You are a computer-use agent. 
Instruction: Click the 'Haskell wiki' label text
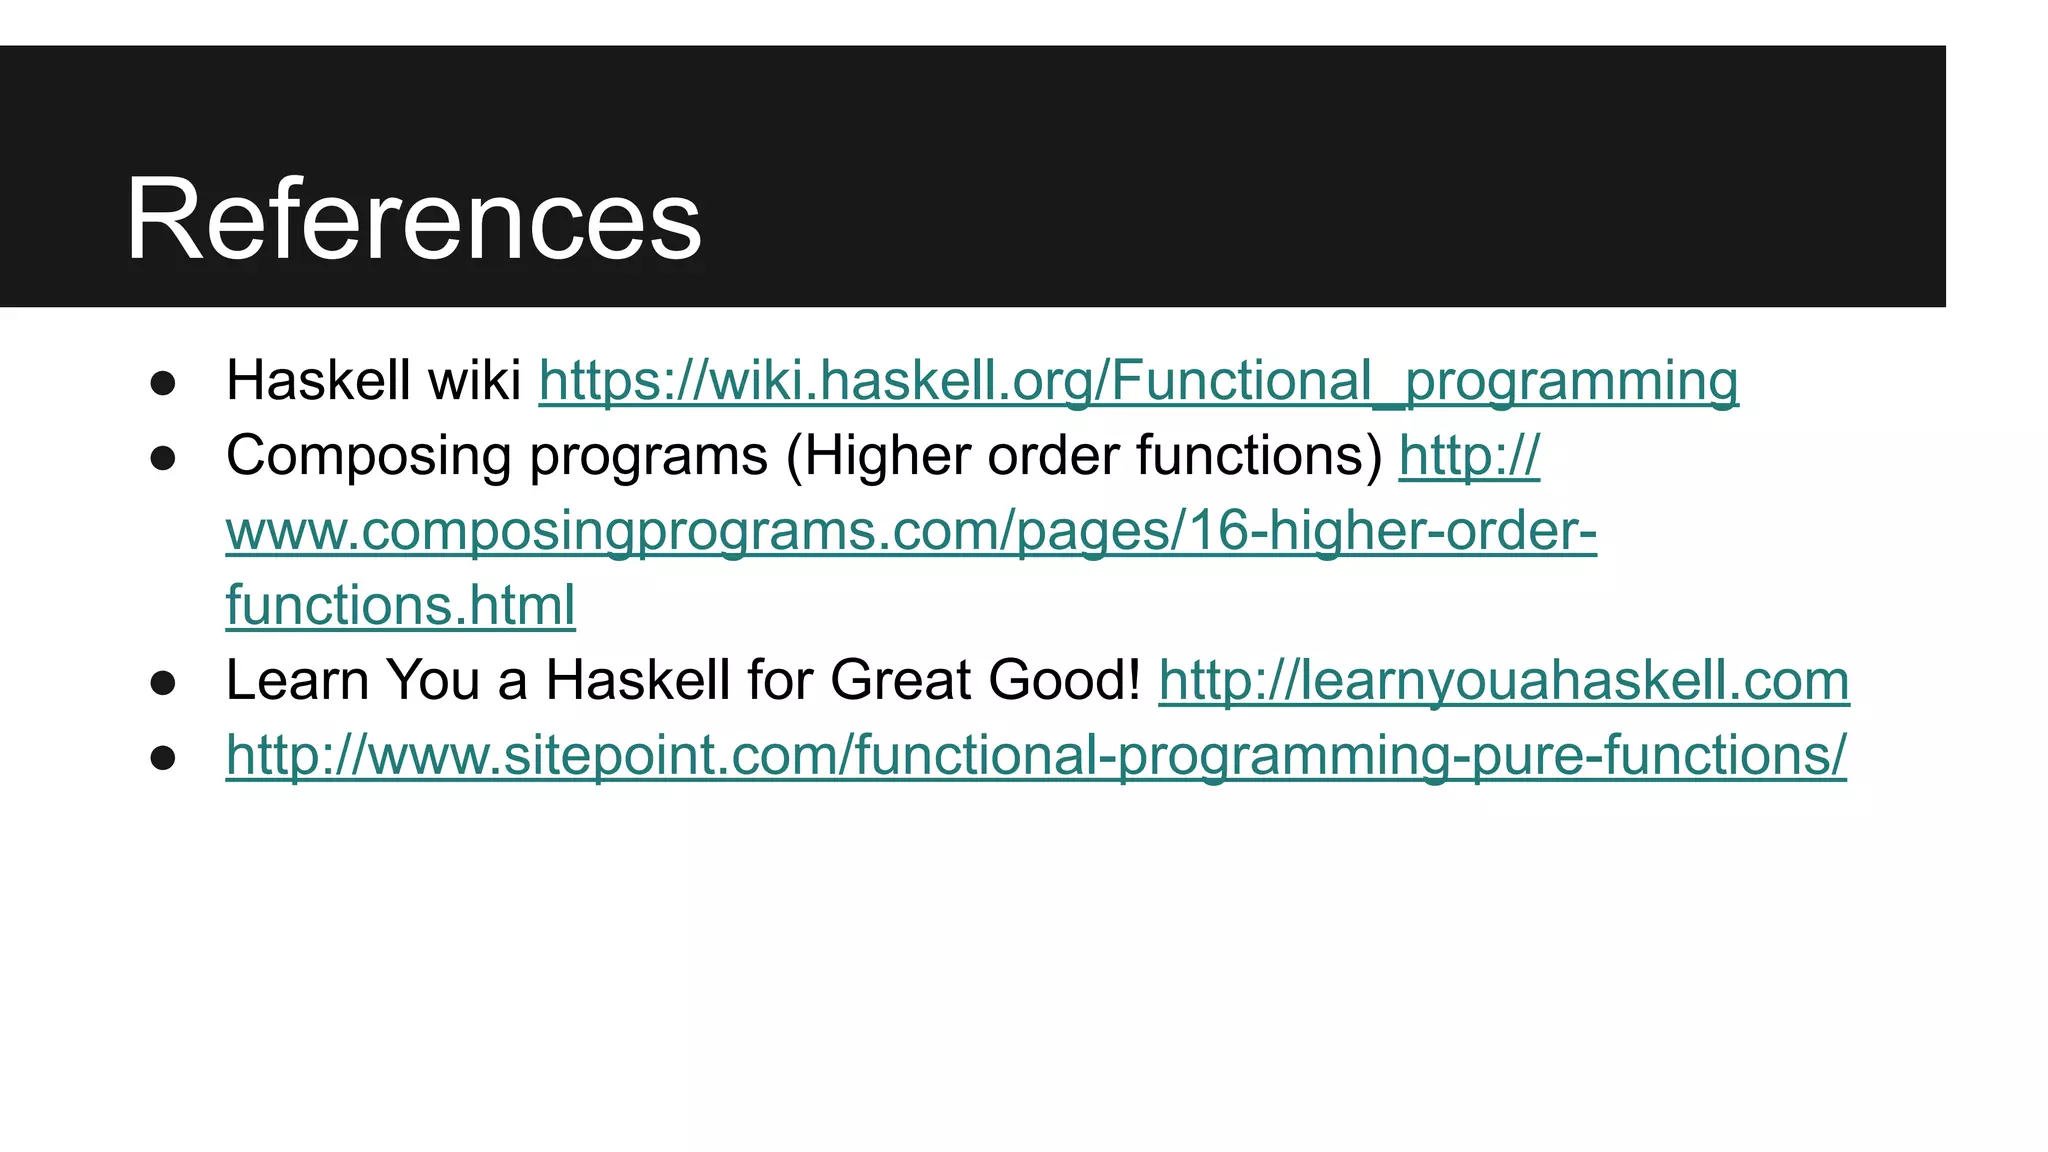(374, 381)
